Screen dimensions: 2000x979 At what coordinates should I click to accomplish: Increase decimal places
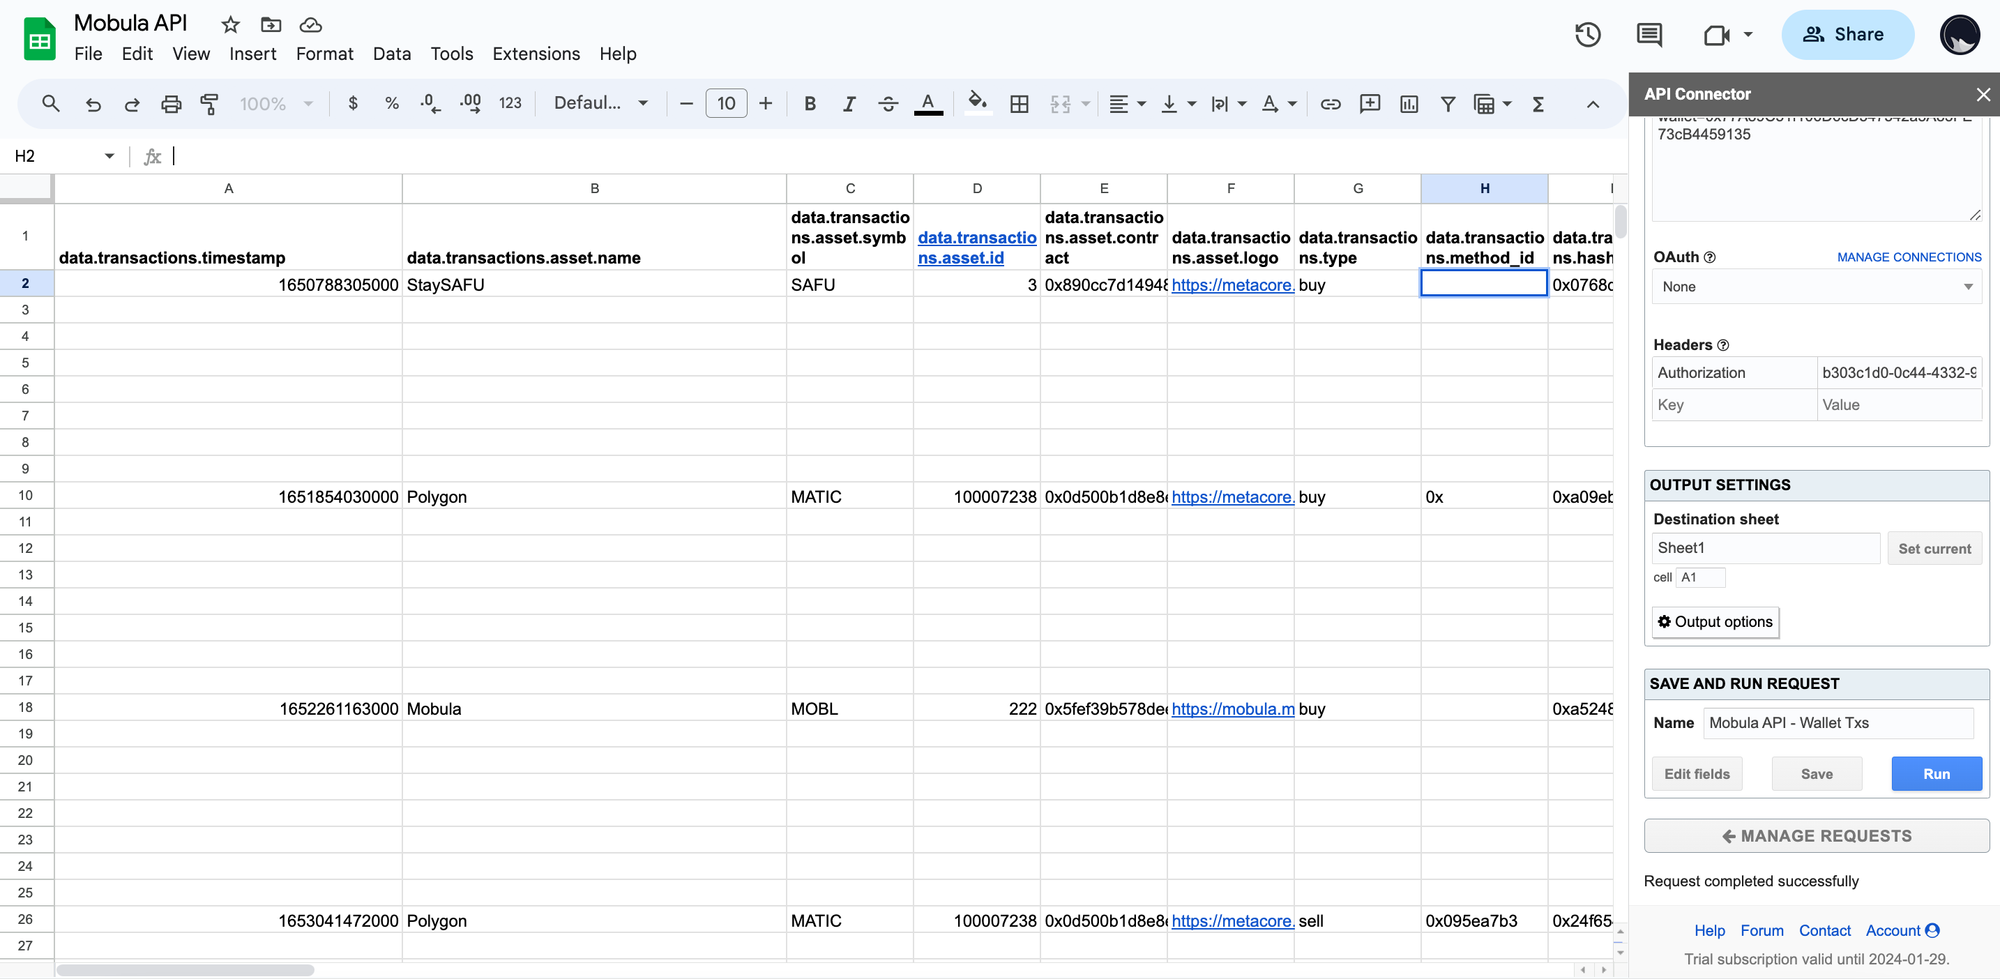pyautogui.click(x=470, y=103)
